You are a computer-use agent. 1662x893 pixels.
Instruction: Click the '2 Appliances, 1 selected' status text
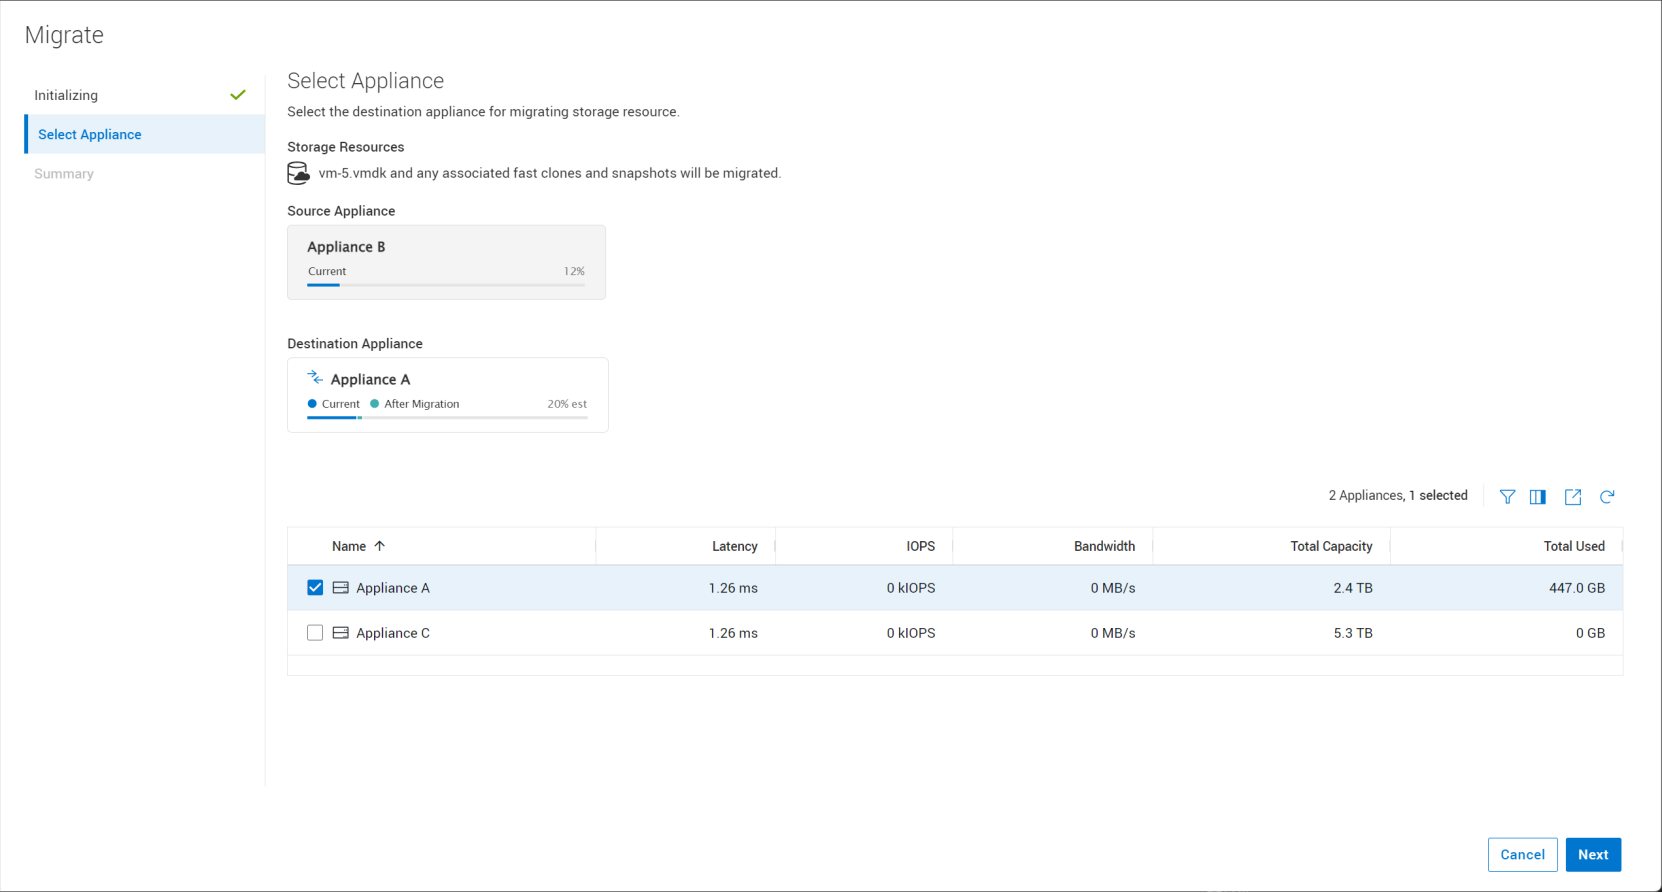(1398, 496)
